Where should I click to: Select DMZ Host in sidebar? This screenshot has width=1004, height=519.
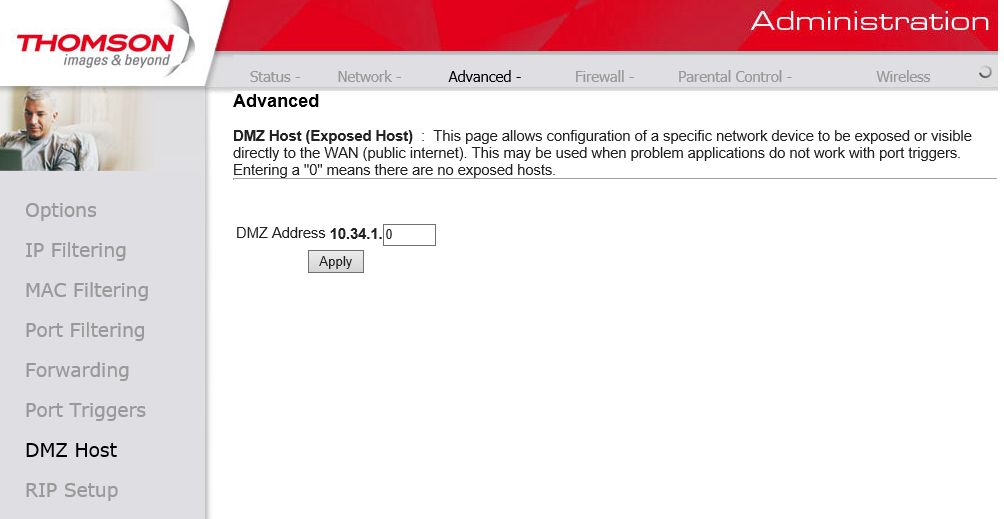coord(71,451)
